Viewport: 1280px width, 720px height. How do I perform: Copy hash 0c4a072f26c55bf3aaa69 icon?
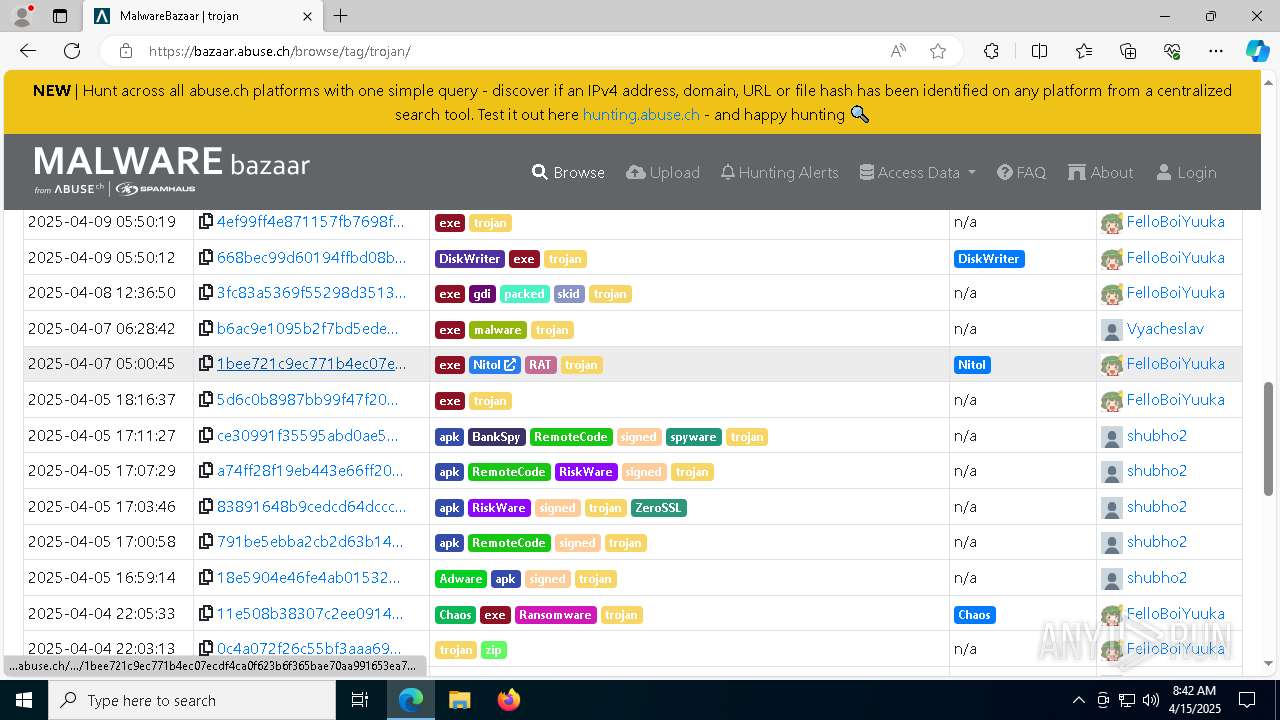pyautogui.click(x=205, y=648)
